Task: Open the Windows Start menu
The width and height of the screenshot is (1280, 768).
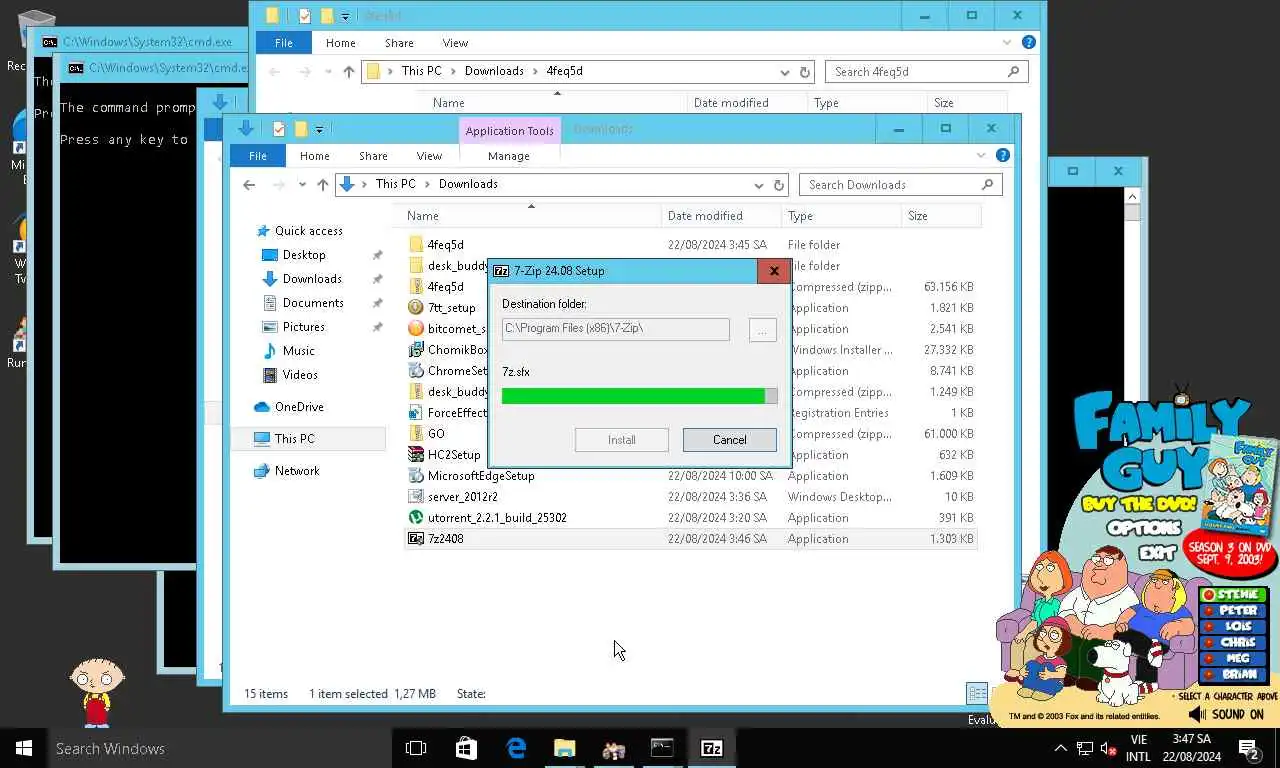Action: (x=24, y=748)
